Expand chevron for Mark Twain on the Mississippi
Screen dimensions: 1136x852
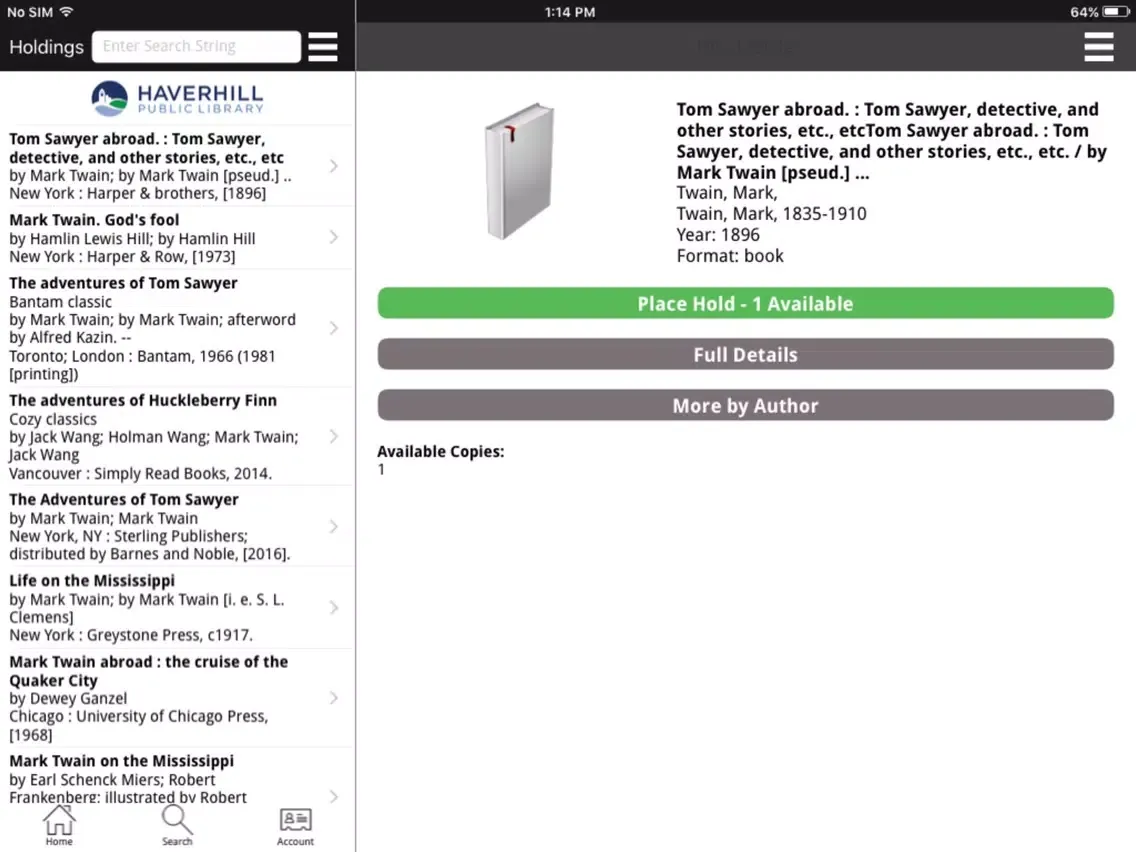coord(333,796)
